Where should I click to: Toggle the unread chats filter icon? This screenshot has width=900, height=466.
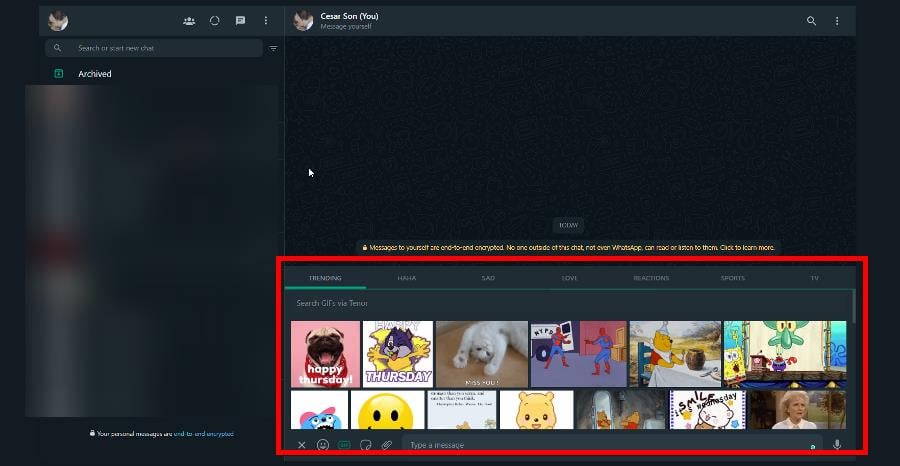click(x=273, y=49)
